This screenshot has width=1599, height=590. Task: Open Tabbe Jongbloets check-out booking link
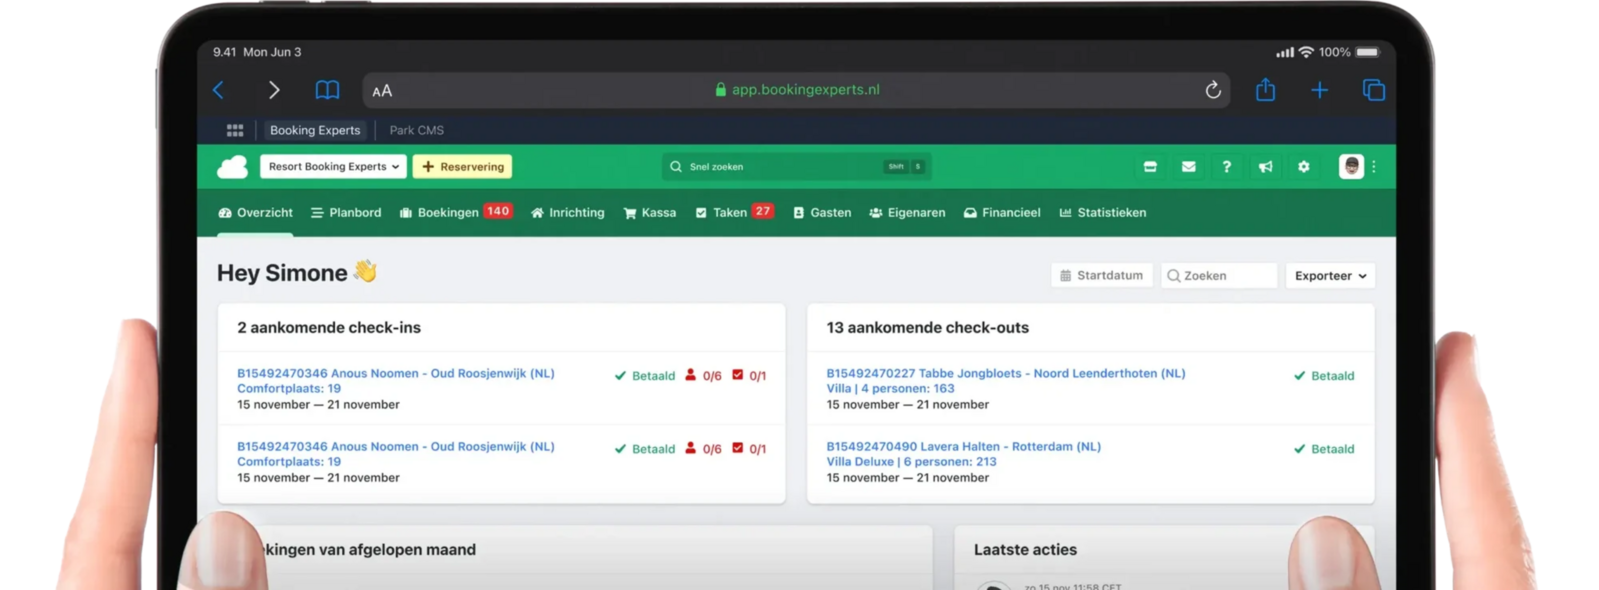(x=1006, y=374)
